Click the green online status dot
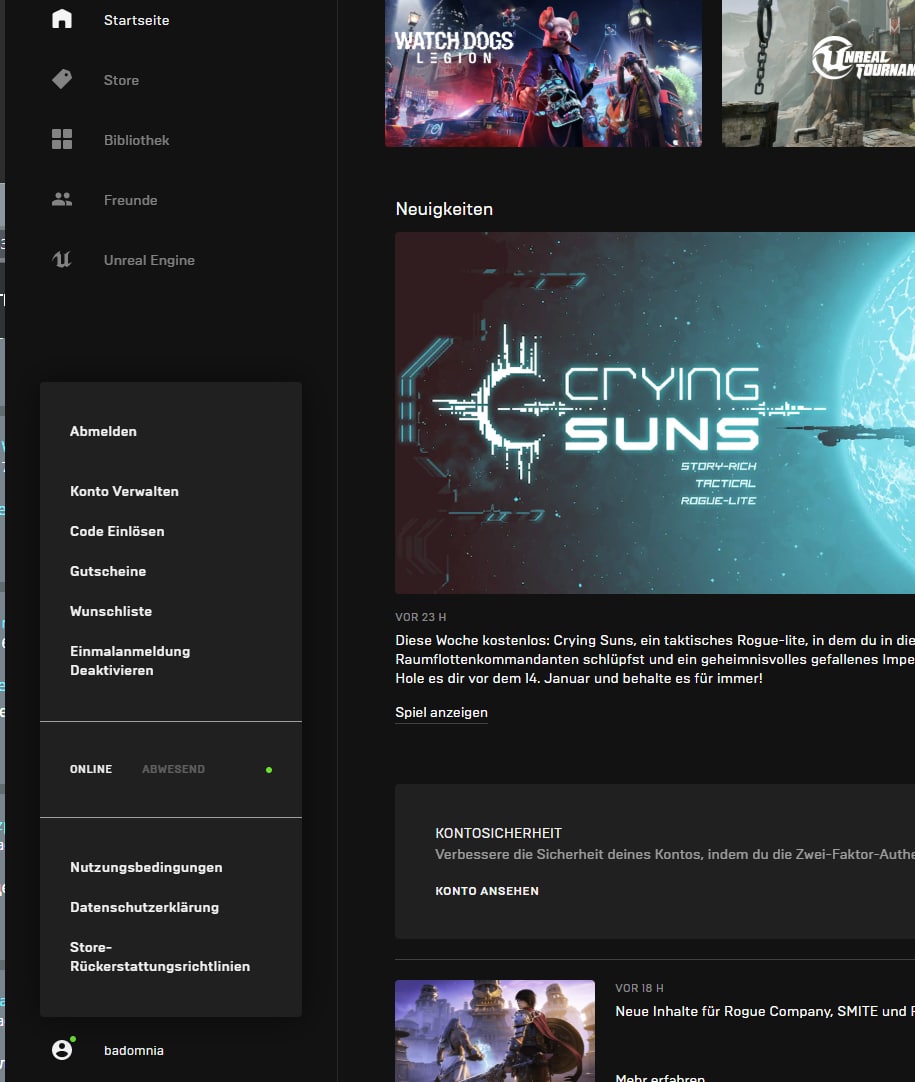 (x=269, y=769)
